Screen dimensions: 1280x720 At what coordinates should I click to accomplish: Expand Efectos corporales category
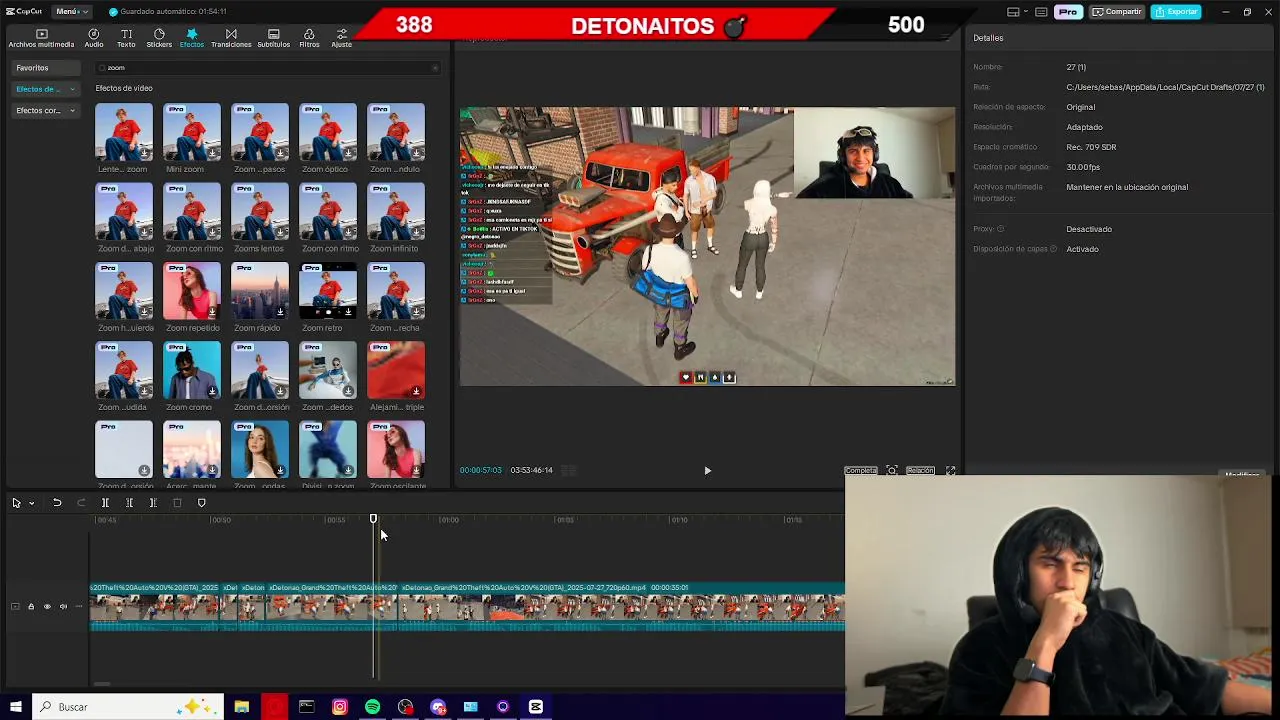[46, 111]
